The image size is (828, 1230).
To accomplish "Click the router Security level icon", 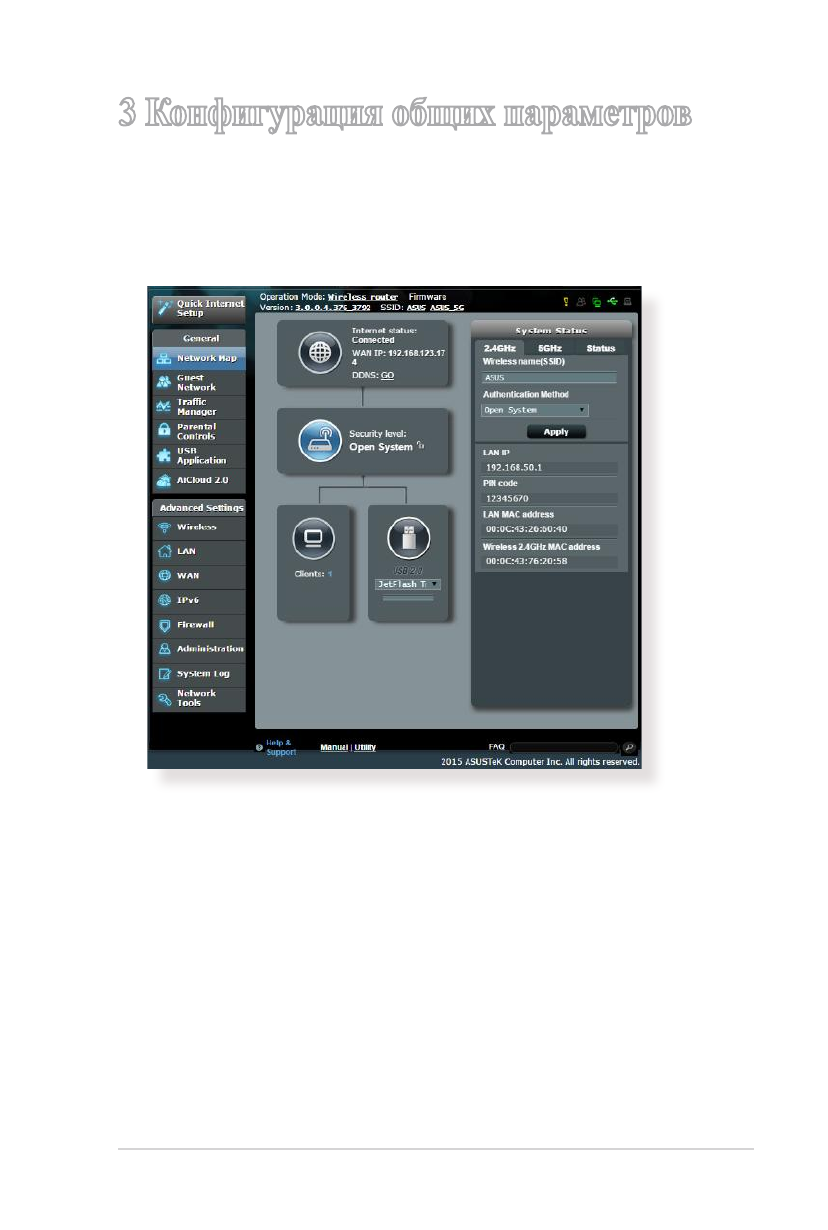I will (x=321, y=441).
